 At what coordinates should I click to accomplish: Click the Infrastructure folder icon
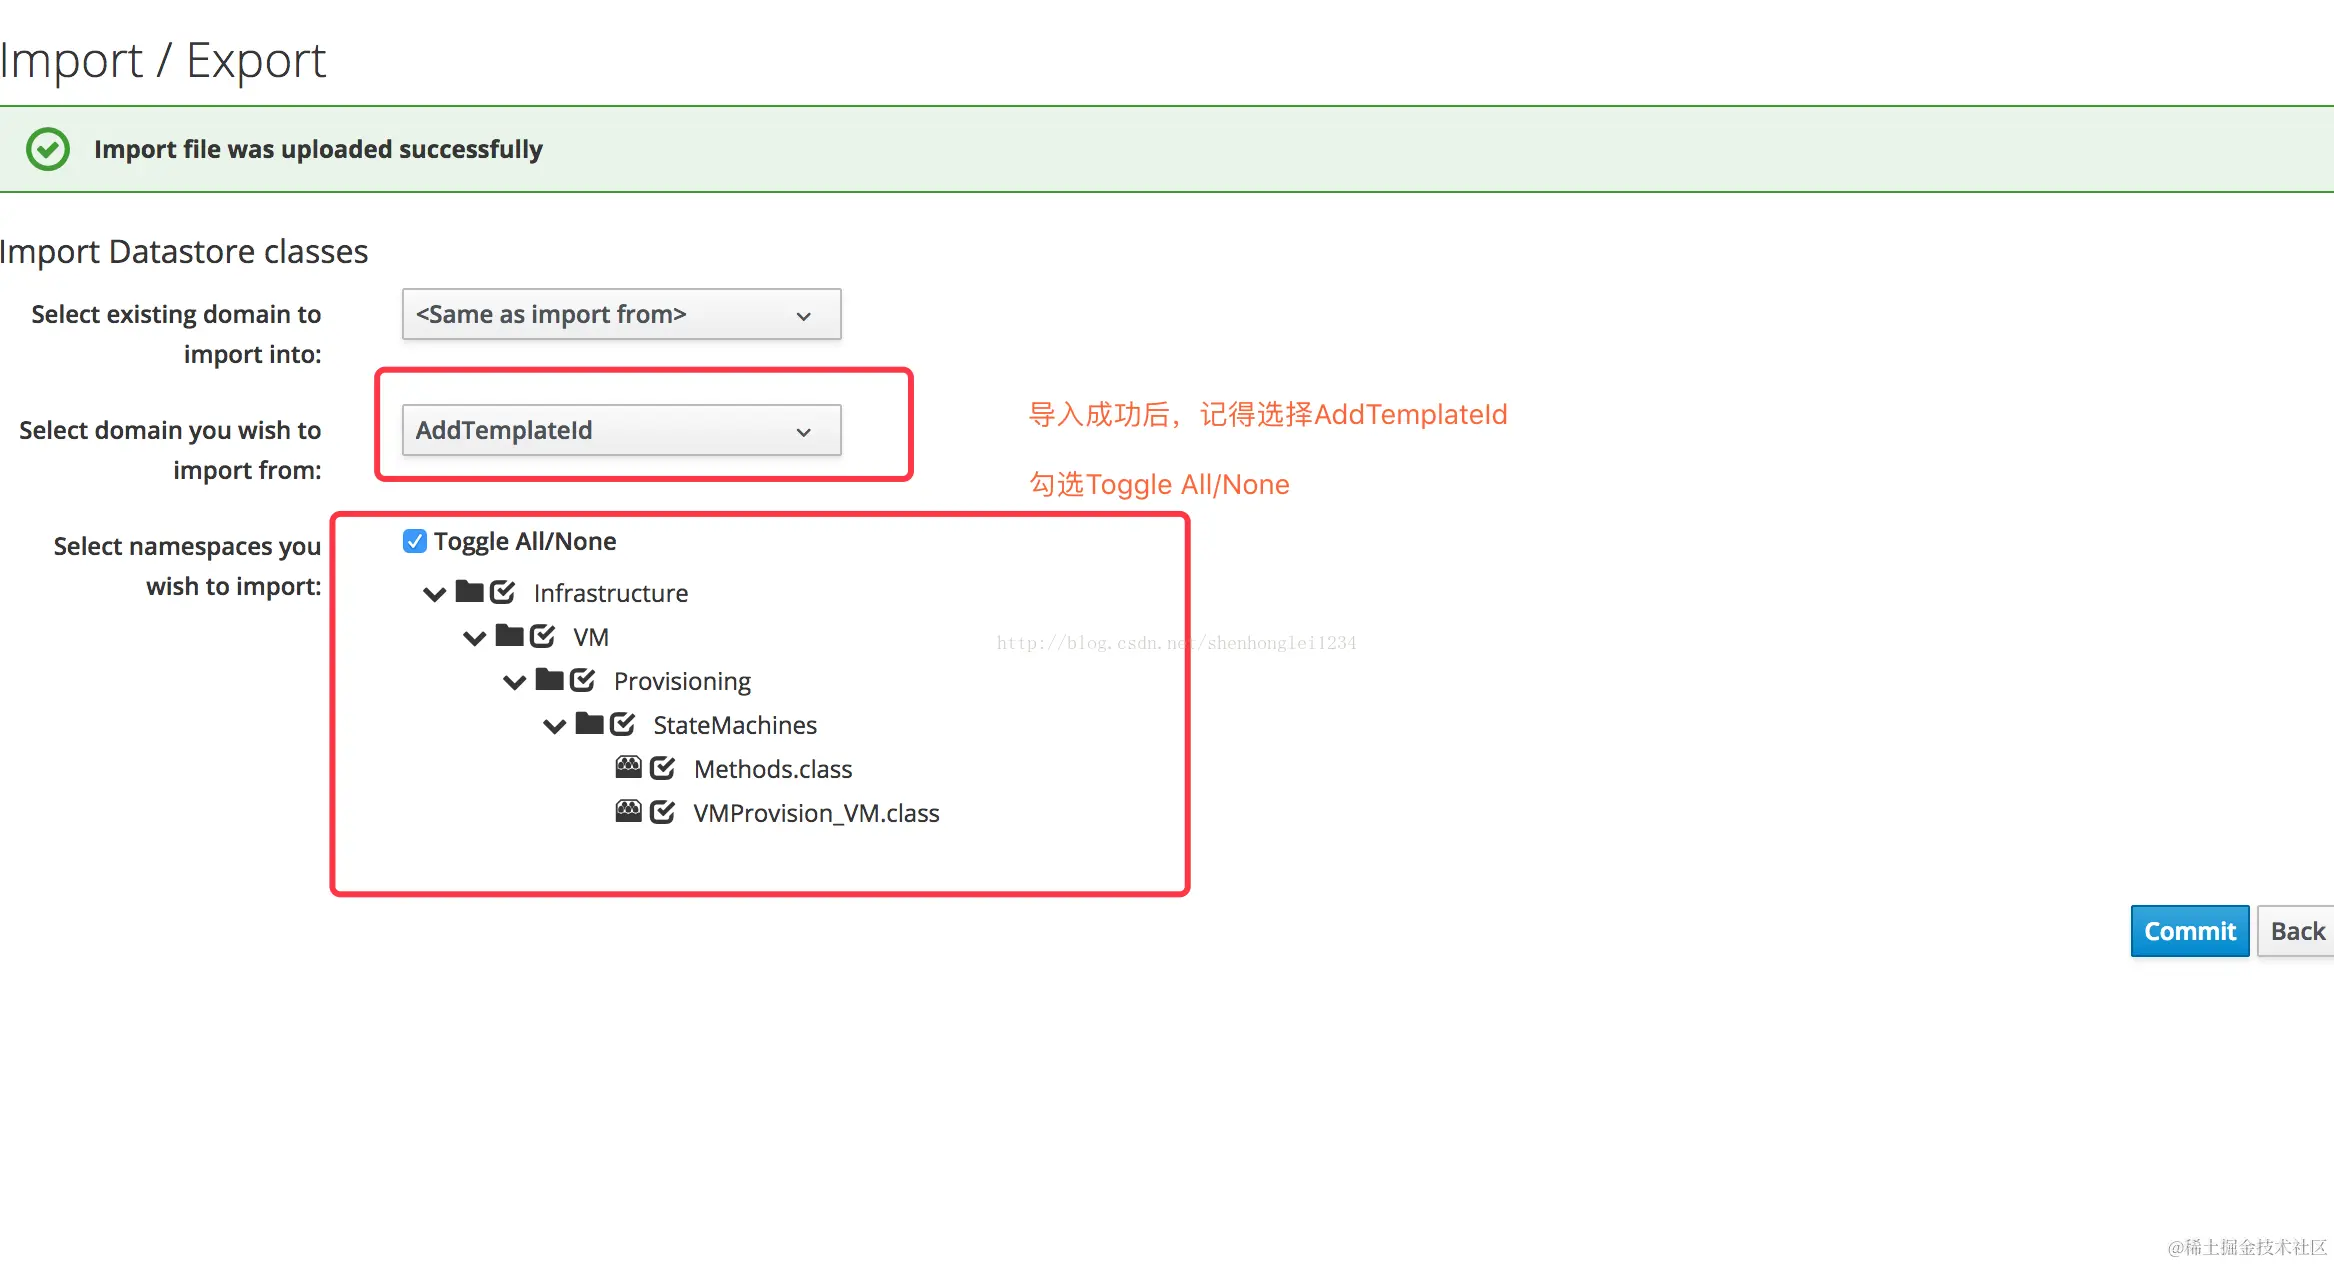[x=469, y=592]
